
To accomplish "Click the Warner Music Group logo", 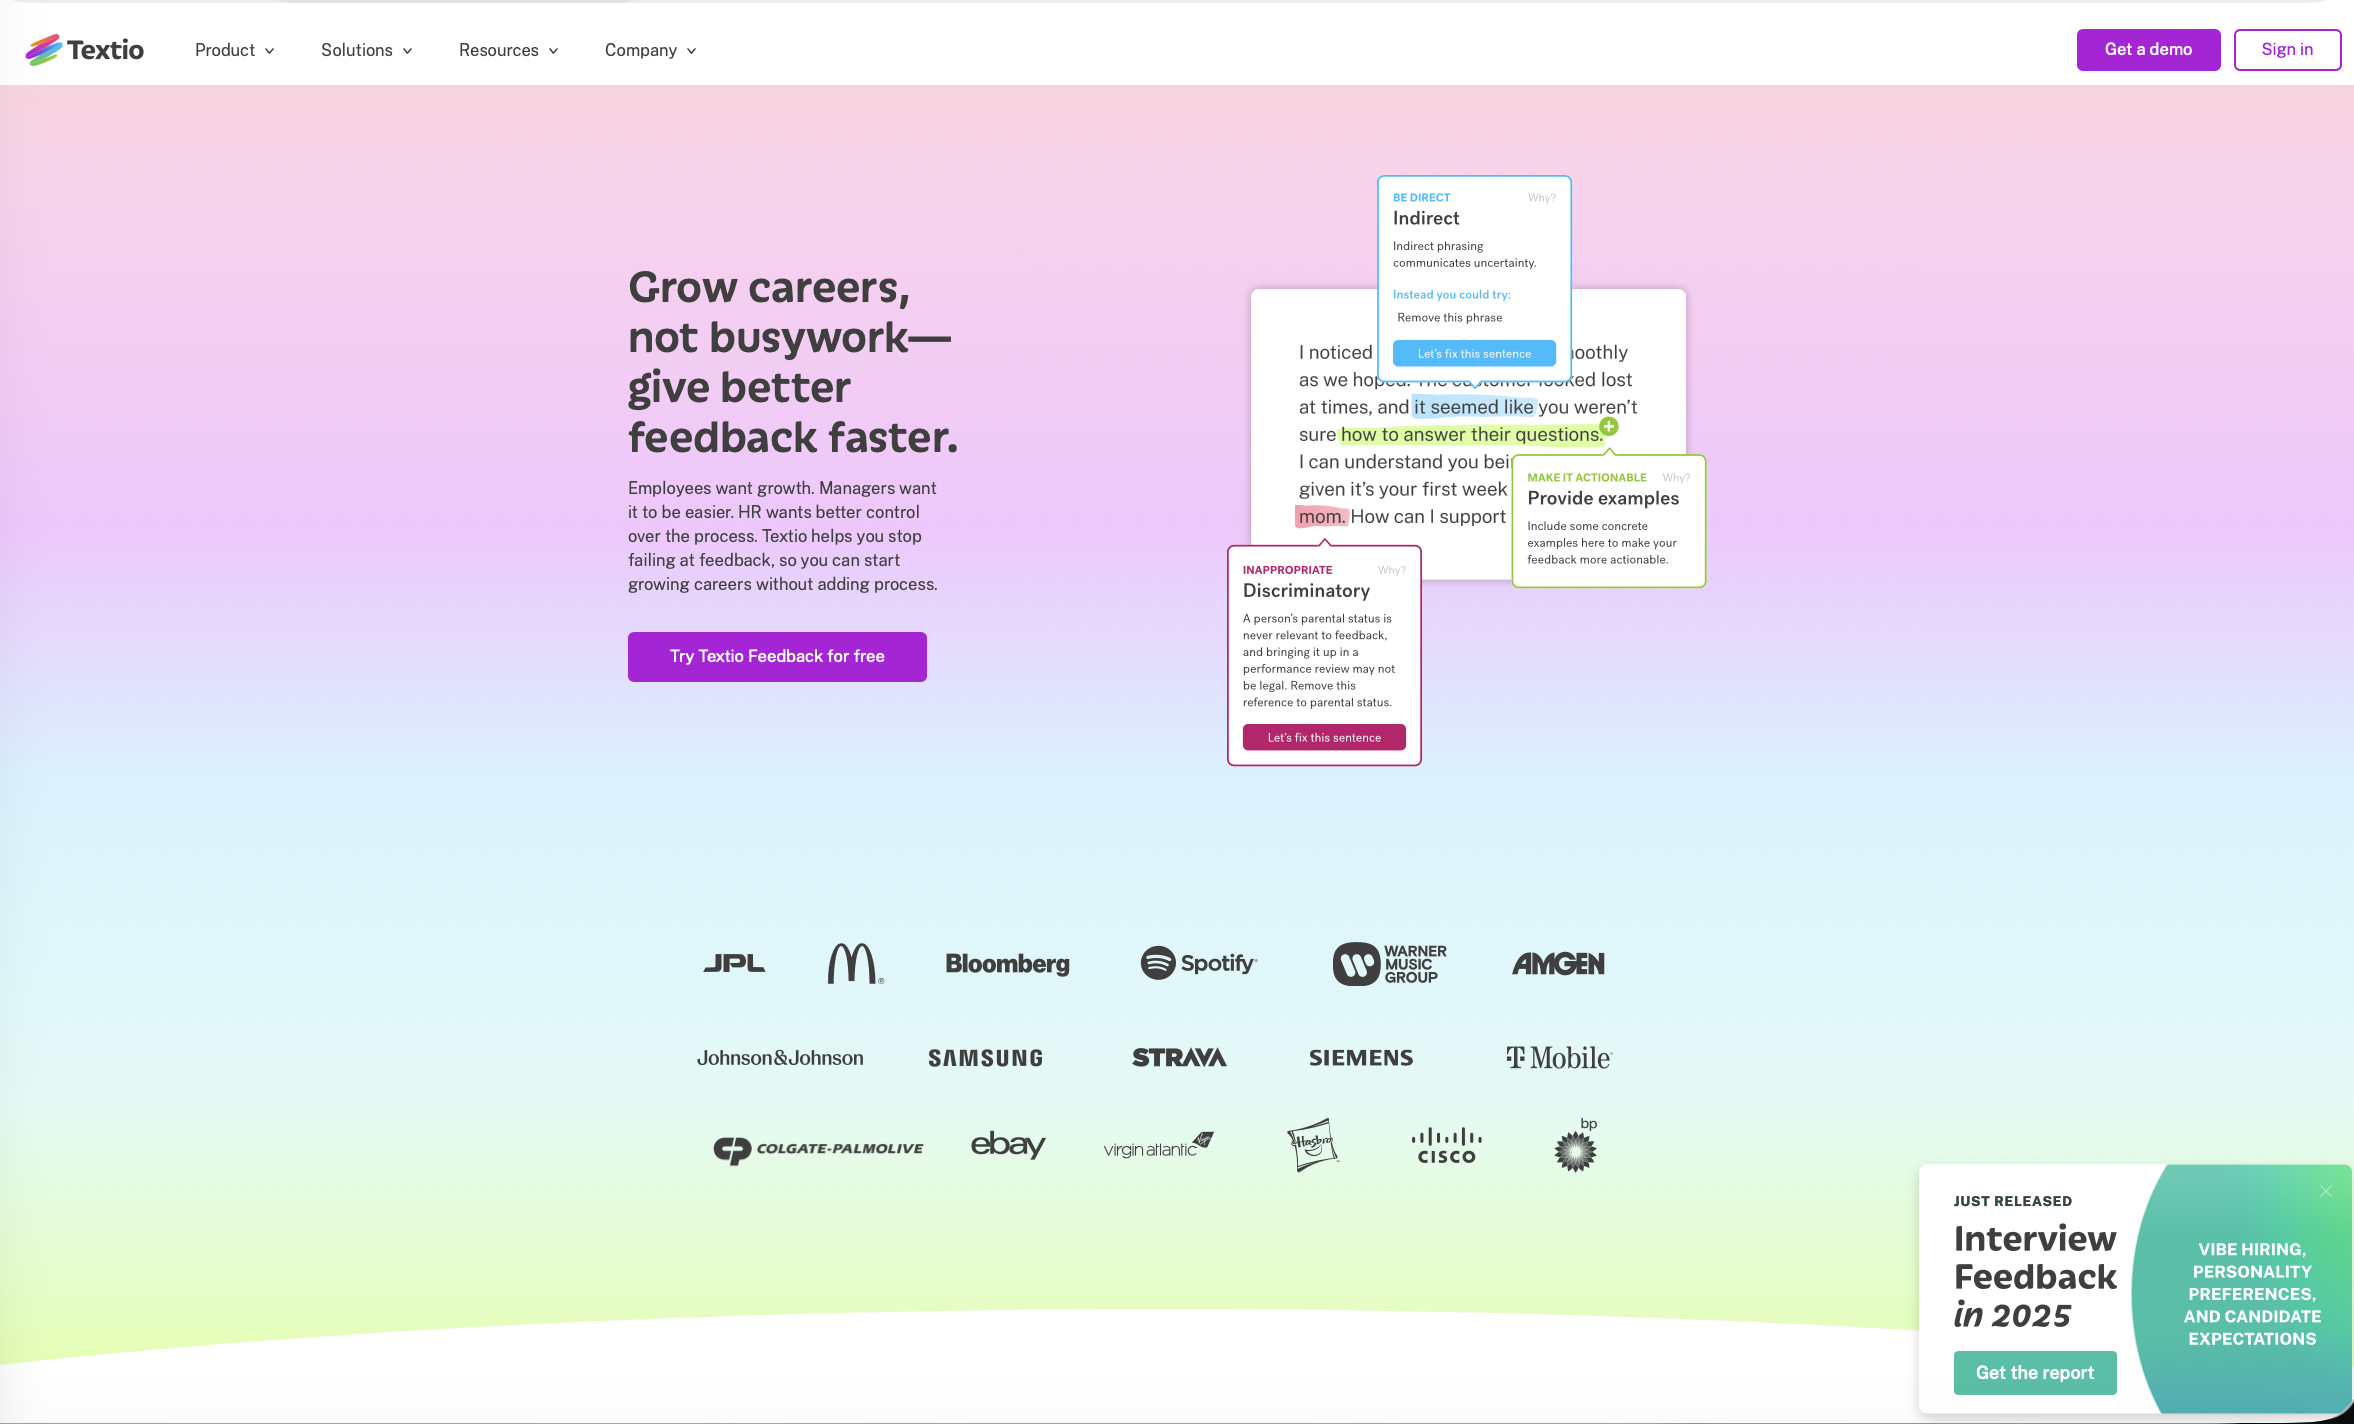I will [x=1389, y=964].
